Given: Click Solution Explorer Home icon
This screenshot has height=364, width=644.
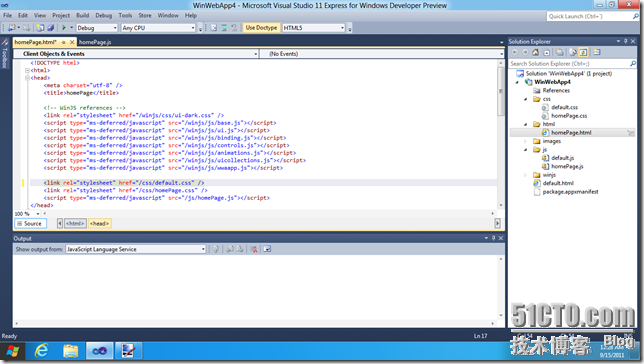Looking at the screenshot, I should click(535, 52).
